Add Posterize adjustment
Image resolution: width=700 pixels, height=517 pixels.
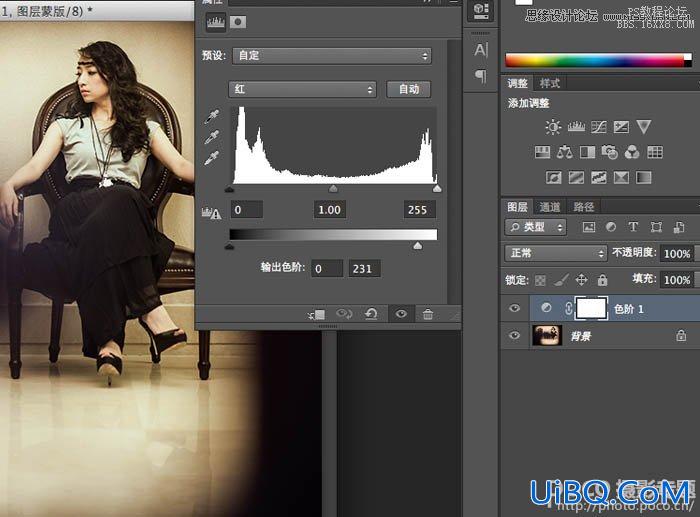(x=576, y=178)
